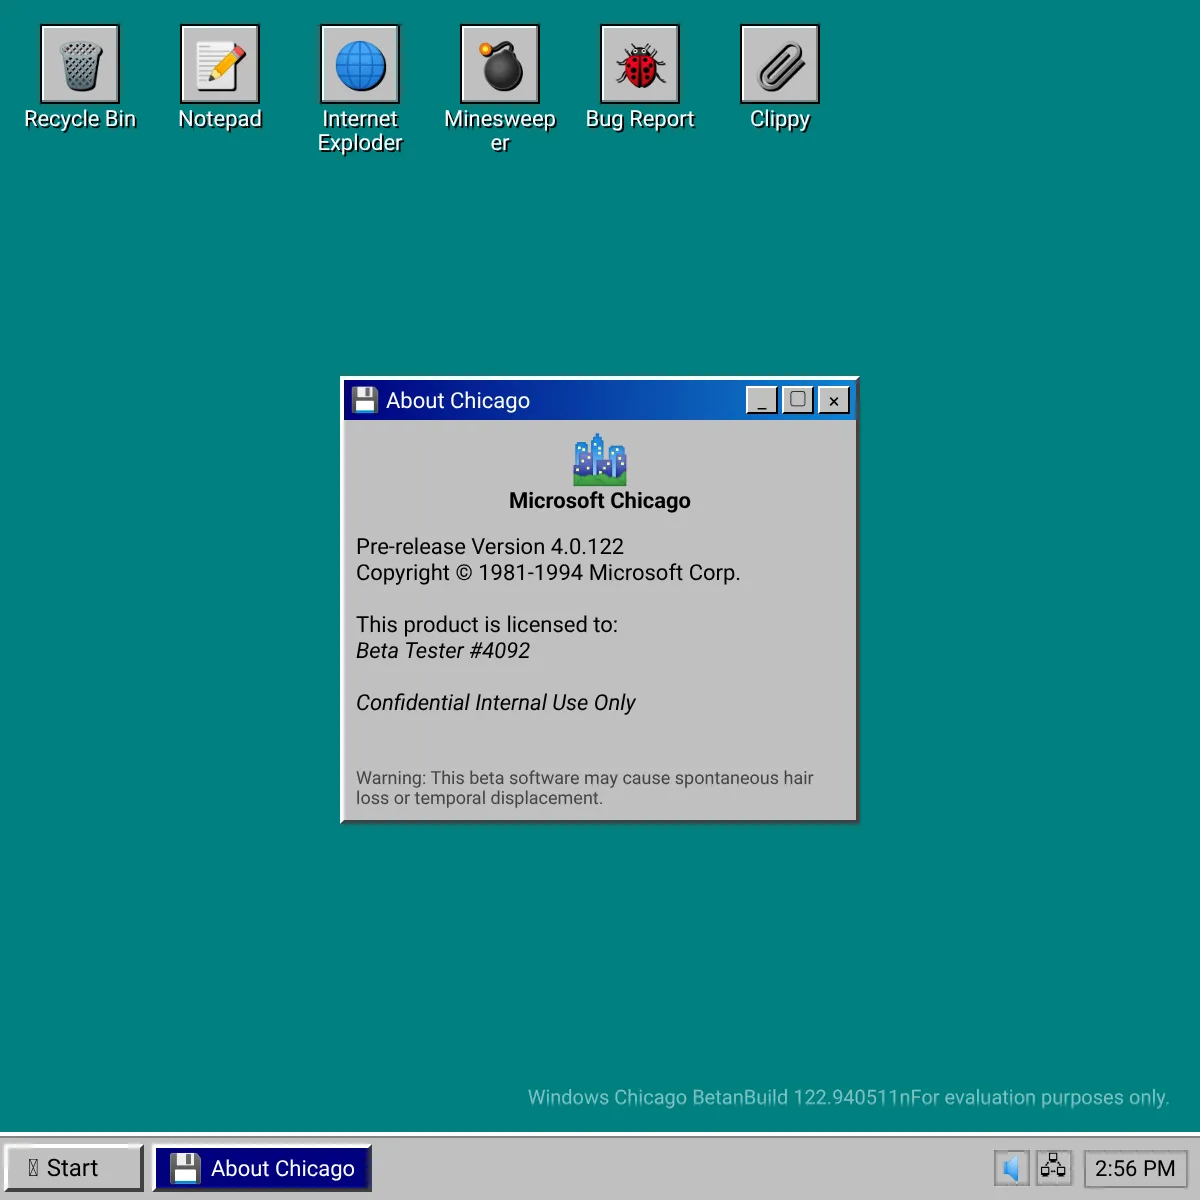Click the Pre-release Version 4.0.122 line
The width and height of the screenshot is (1200, 1200).
pos(490,547)
